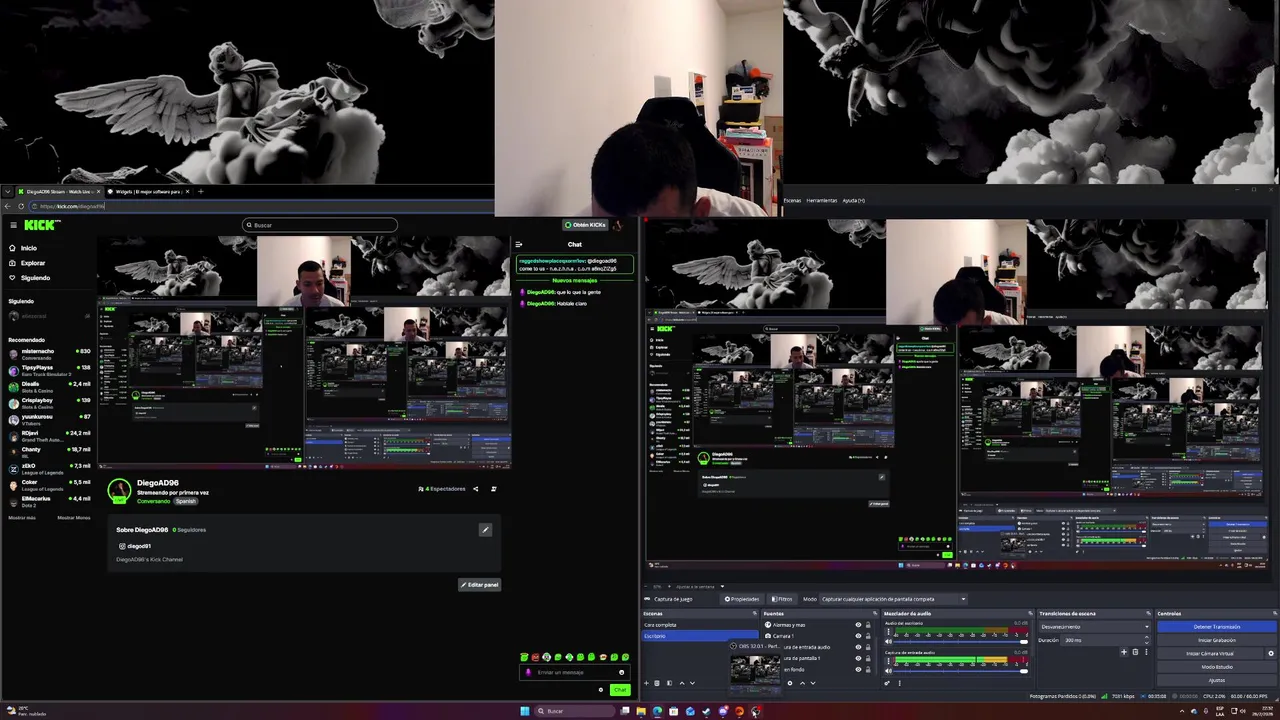Click Iniciar Grabación button

(1217, 640)
